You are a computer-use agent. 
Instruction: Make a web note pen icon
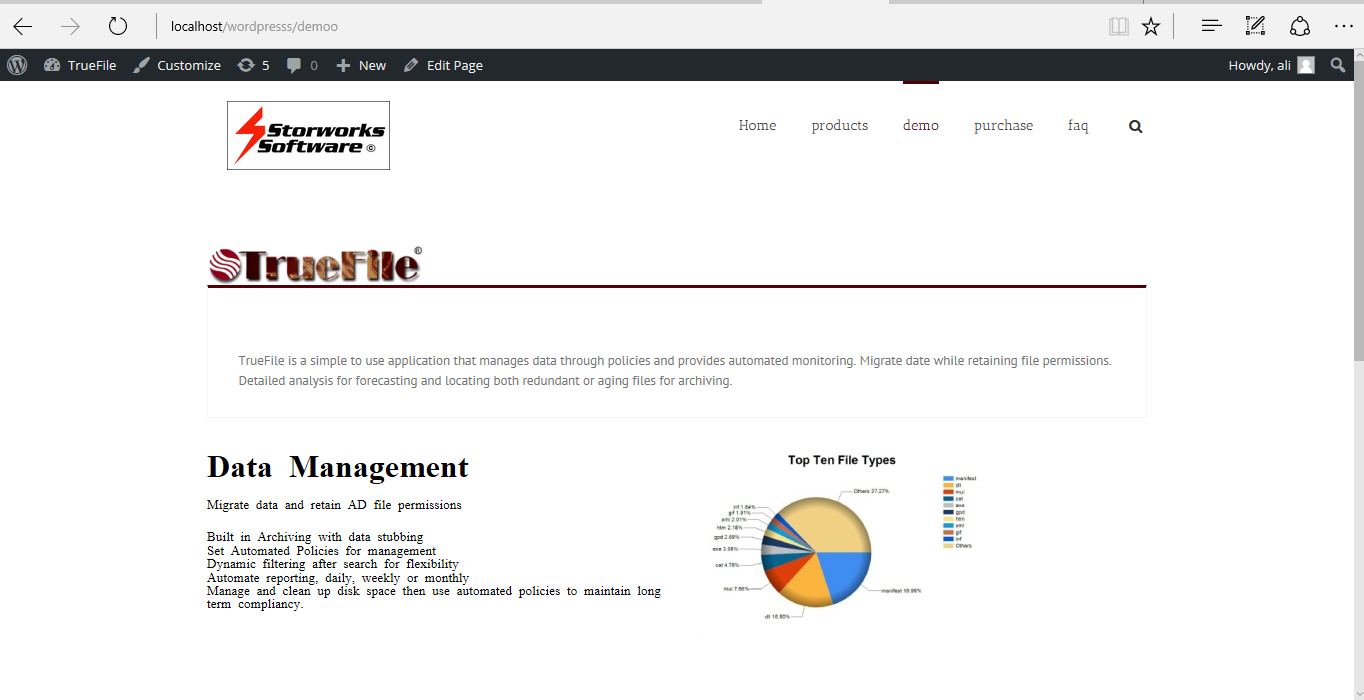[x=1255, y=26]
